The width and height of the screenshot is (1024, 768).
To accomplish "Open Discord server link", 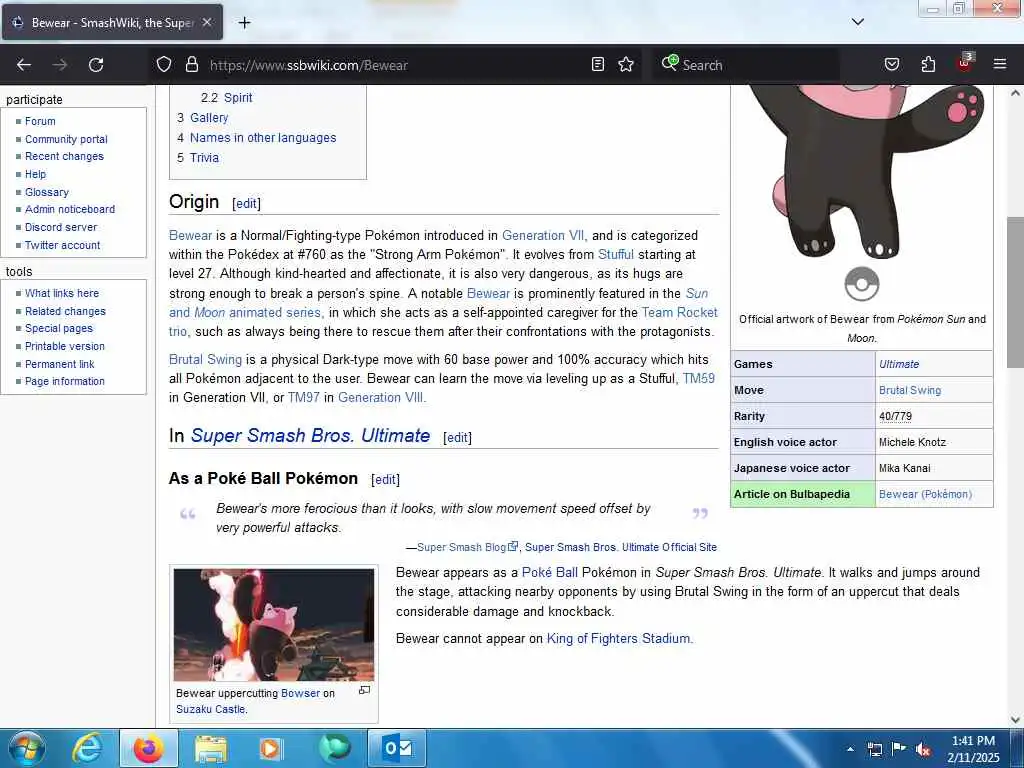I will click(x=61, y=227).
